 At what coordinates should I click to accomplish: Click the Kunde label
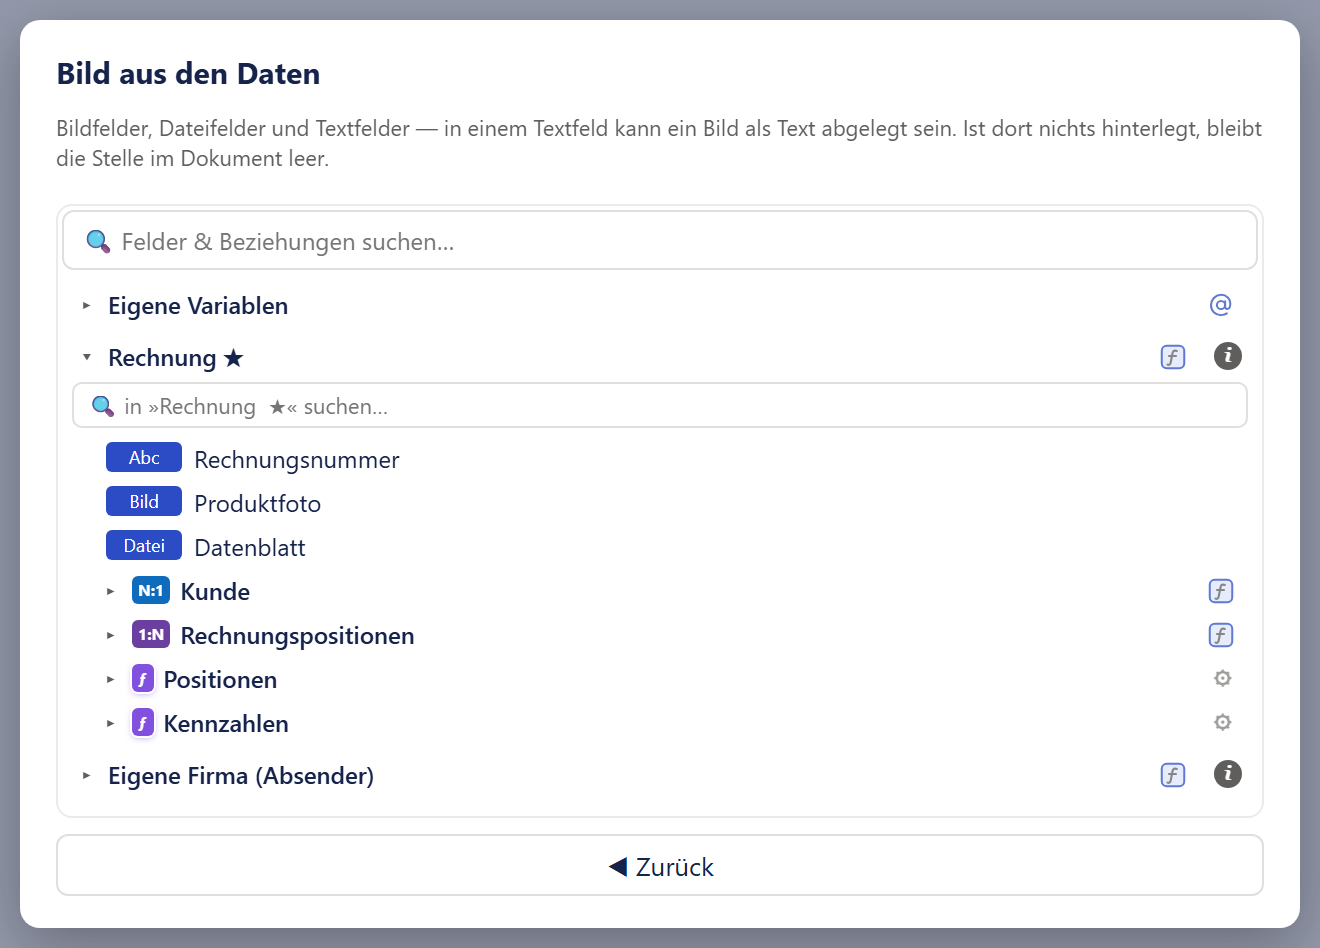(215, 592)
